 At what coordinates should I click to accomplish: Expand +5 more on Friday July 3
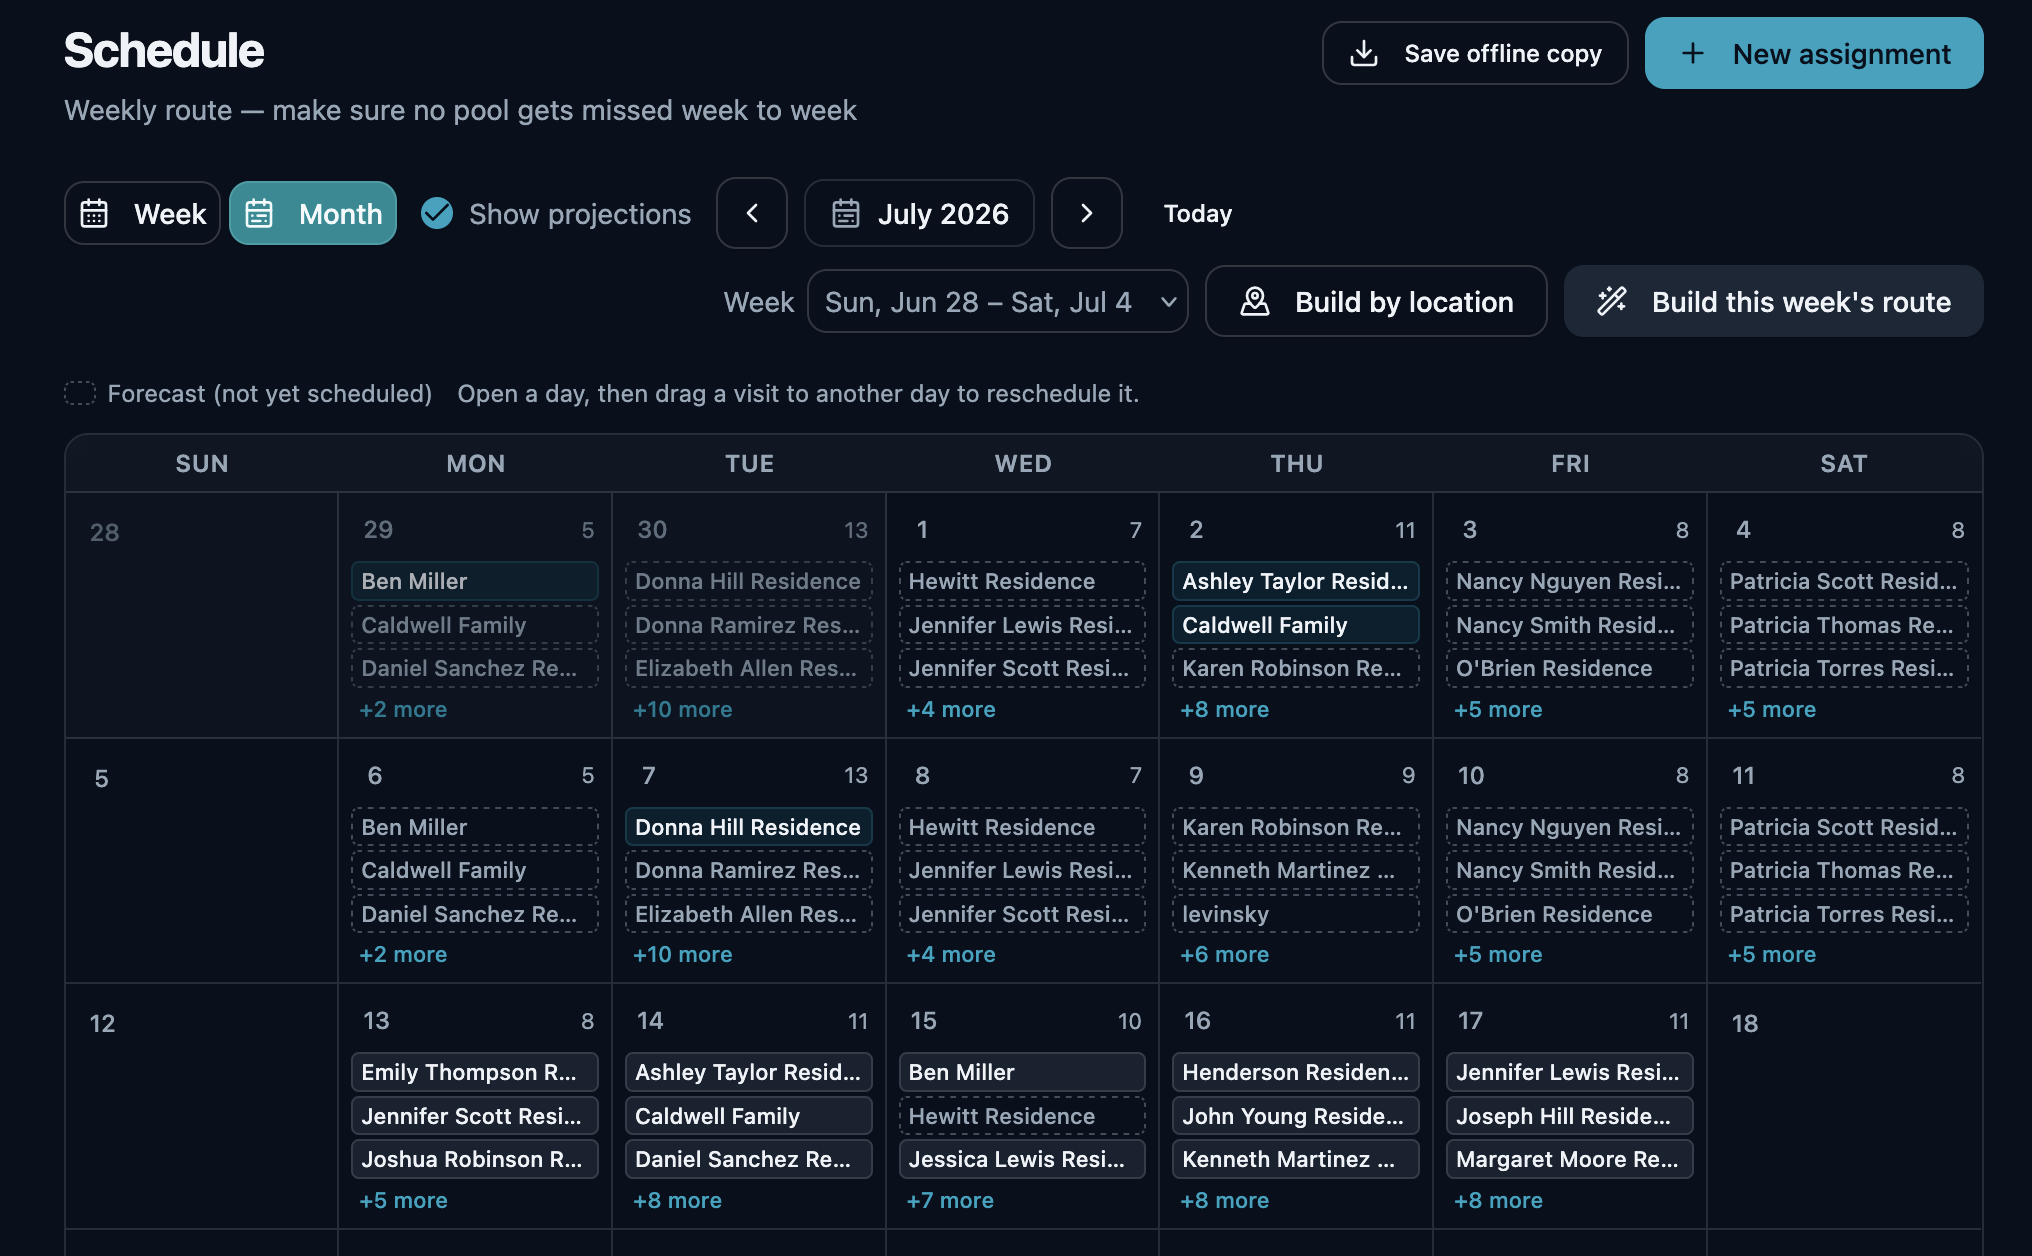click(x=1498, y=709)
